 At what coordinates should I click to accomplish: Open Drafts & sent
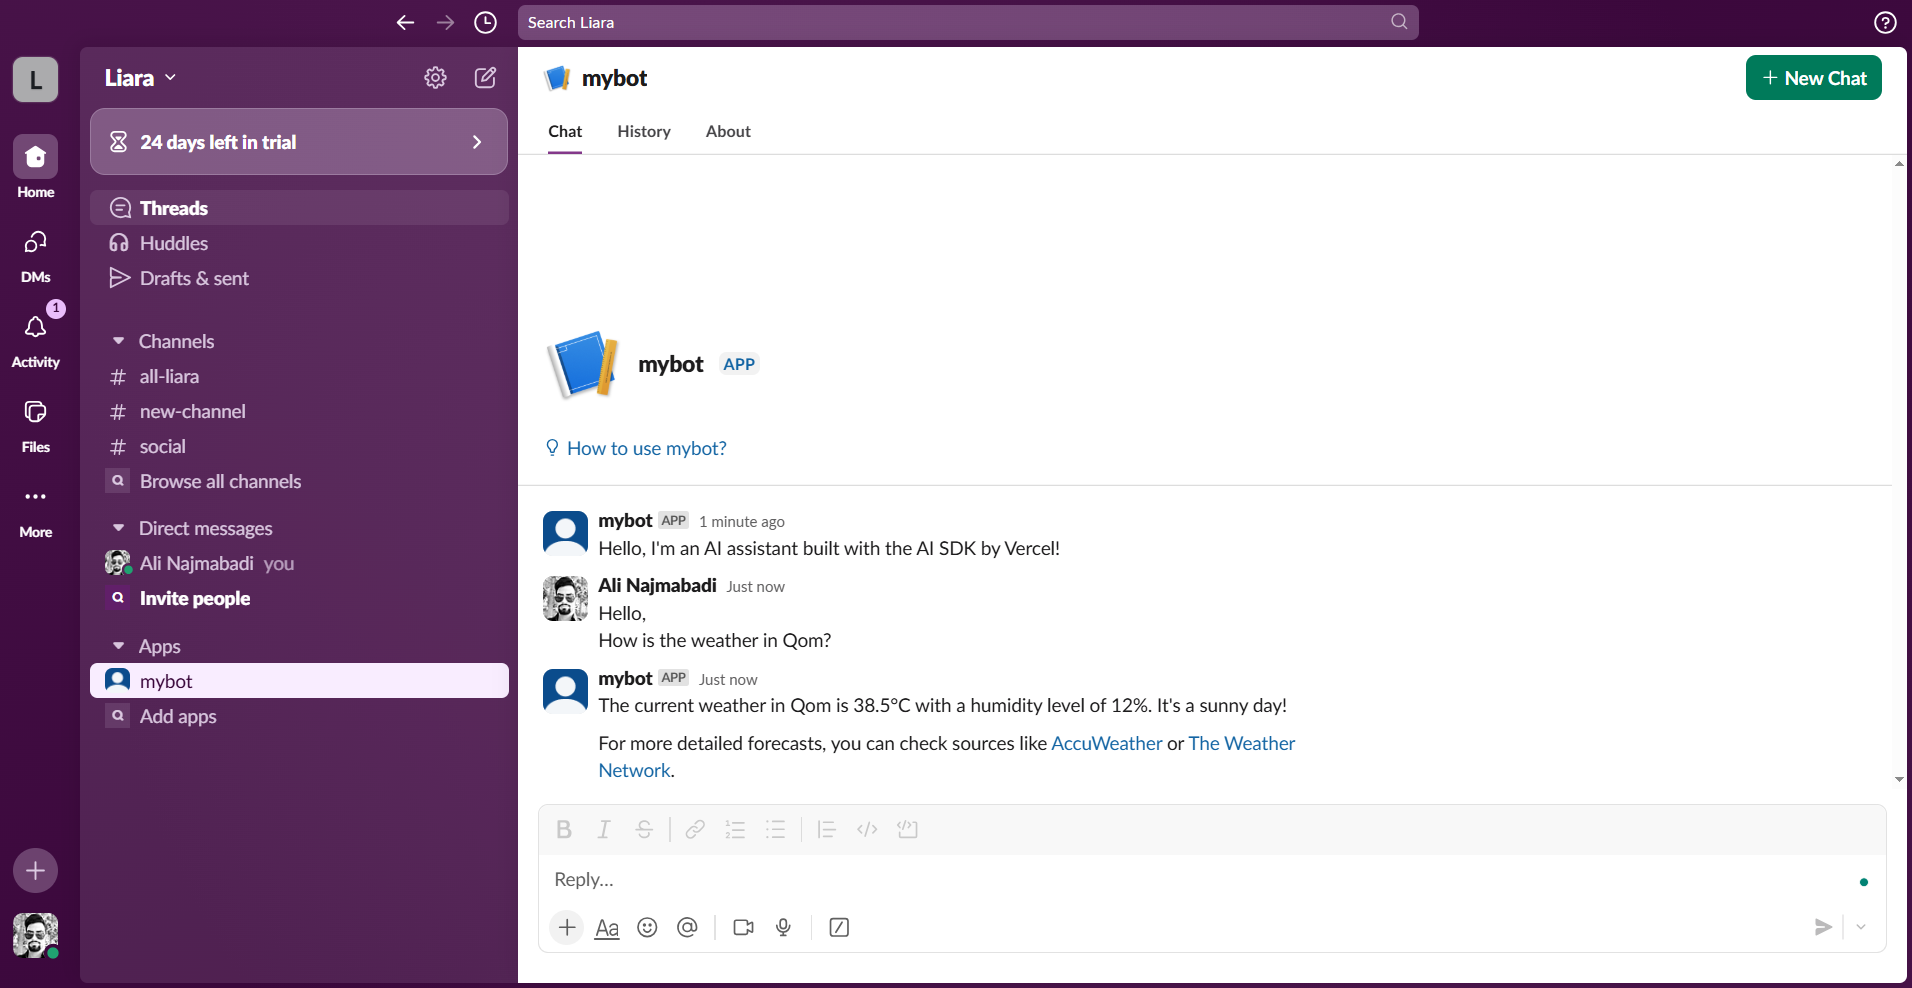coord(299,278)
